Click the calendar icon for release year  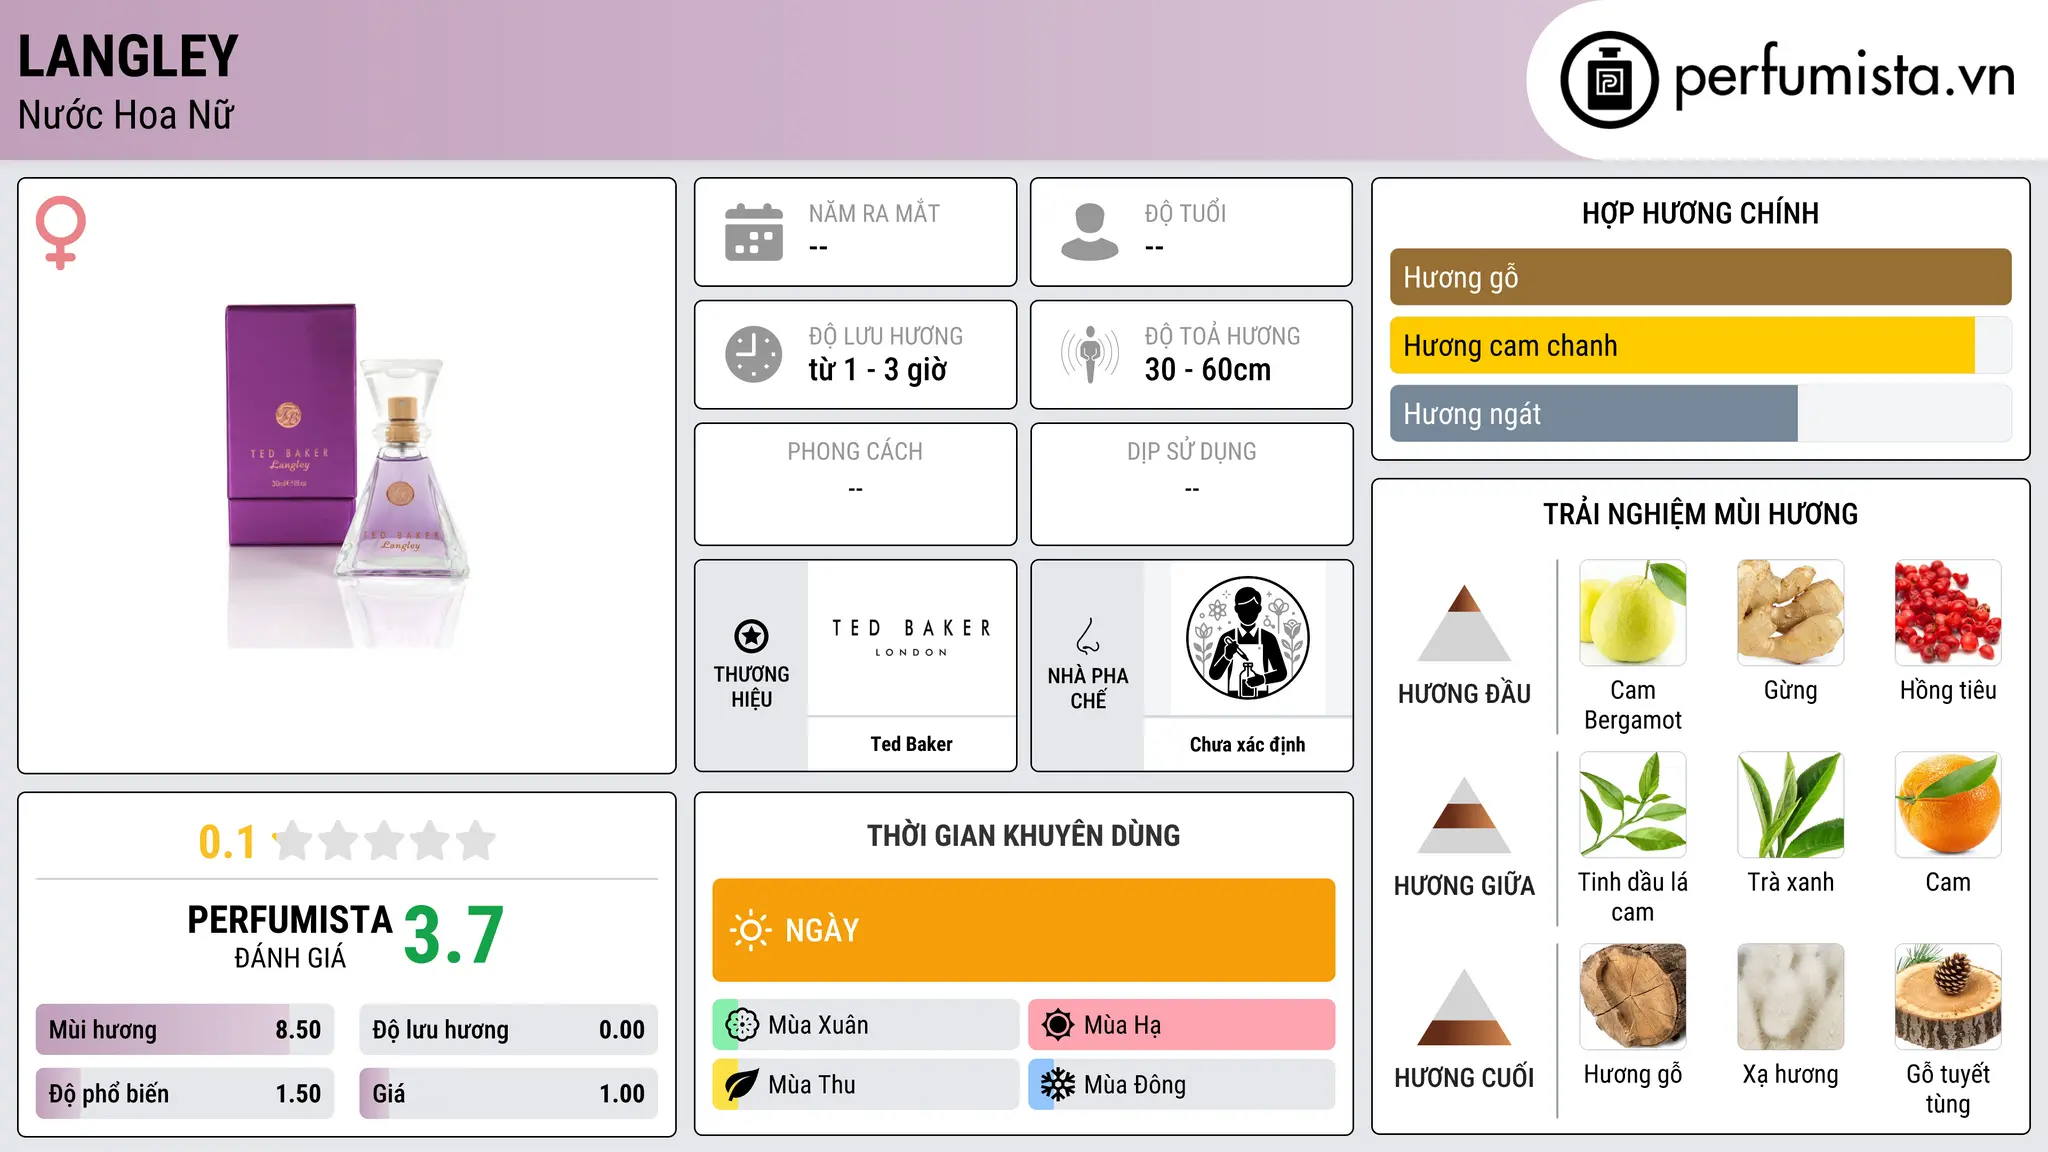[x=754, y=232]
